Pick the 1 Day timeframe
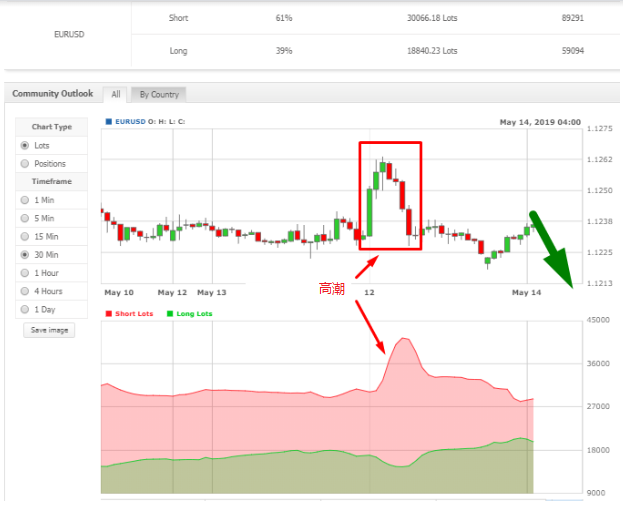 click(25, 309)
